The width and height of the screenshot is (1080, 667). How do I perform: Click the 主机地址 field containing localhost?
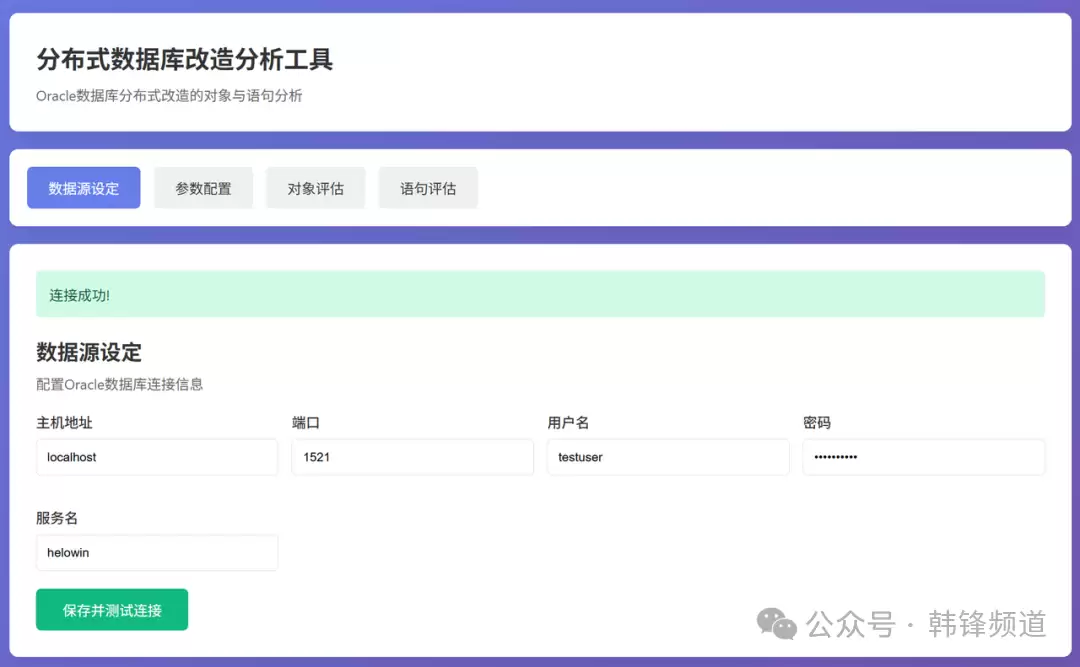click(157, 457)
